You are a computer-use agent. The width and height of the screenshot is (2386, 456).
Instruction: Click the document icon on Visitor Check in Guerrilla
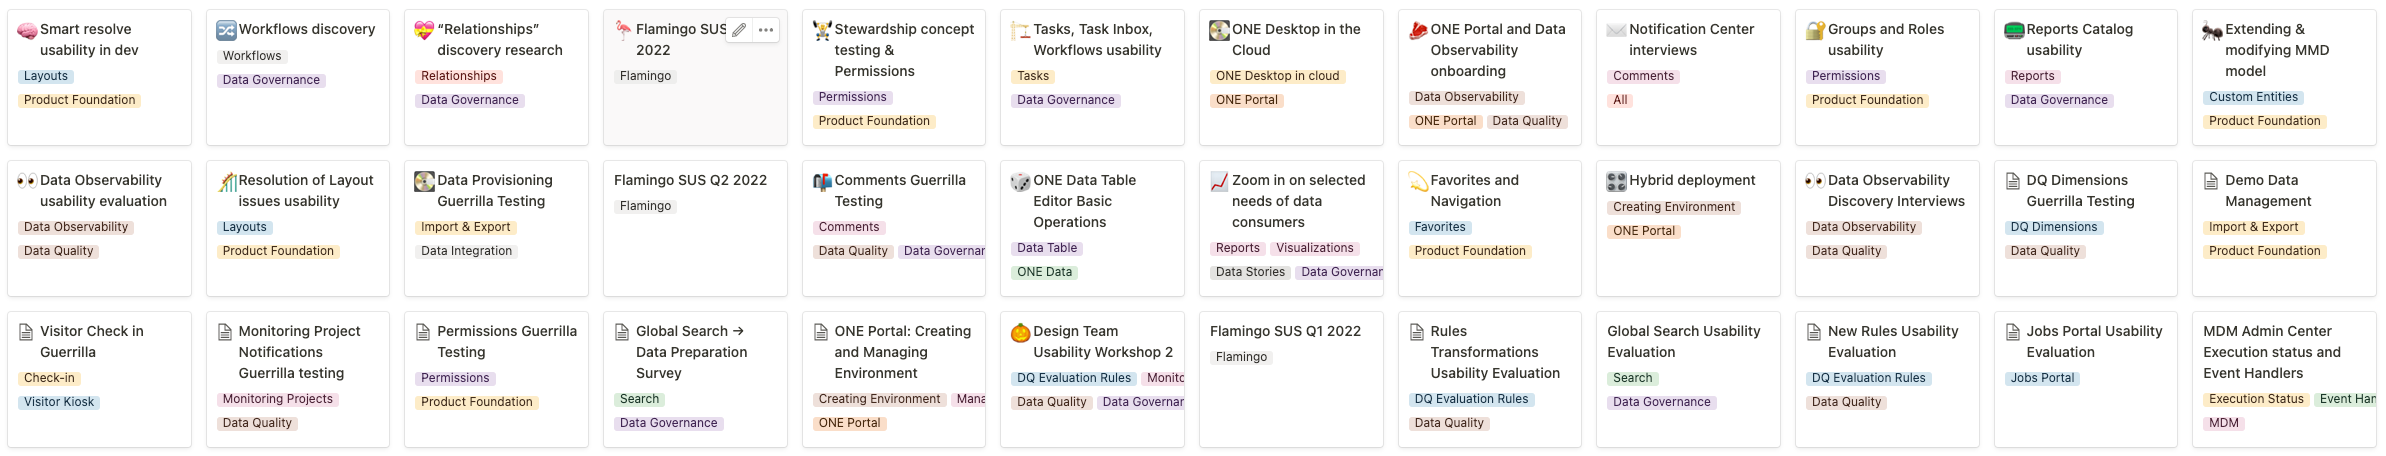27,332
